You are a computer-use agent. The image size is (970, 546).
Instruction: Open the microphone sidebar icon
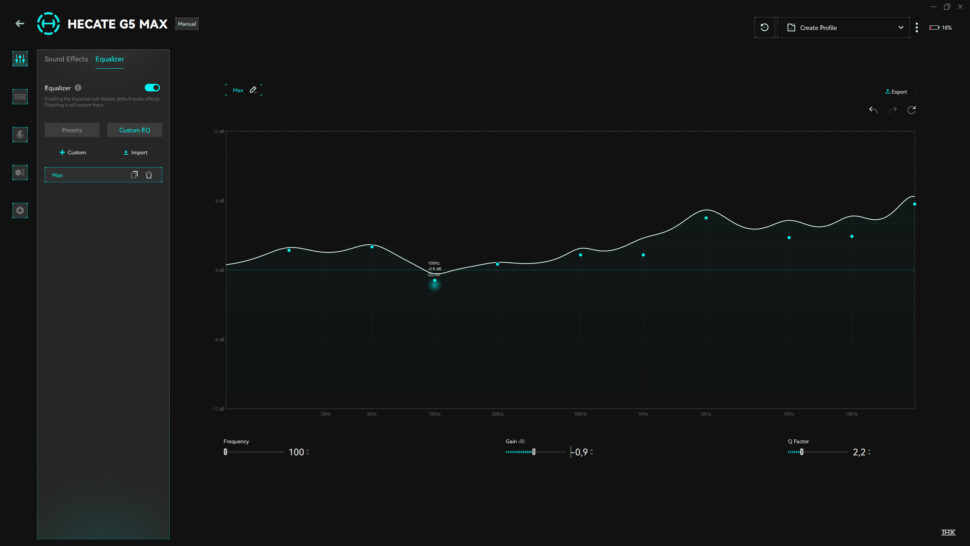click(20, 134)
